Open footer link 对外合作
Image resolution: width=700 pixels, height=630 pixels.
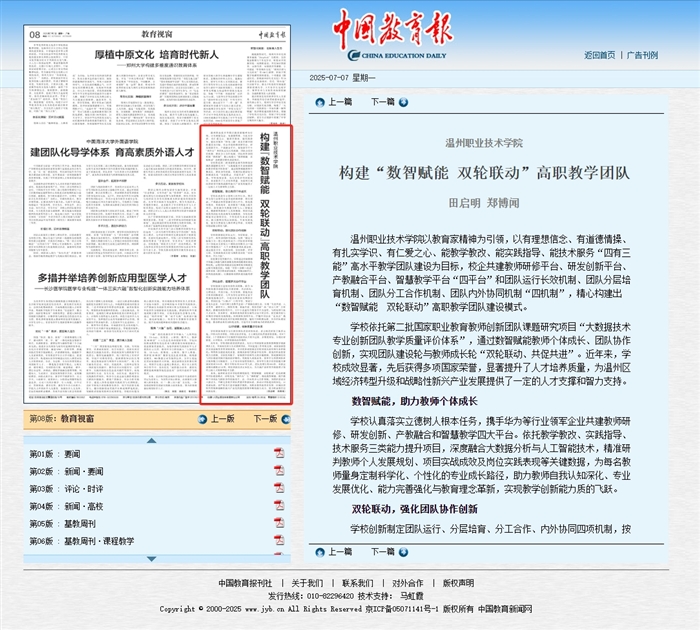pos(408,583)
